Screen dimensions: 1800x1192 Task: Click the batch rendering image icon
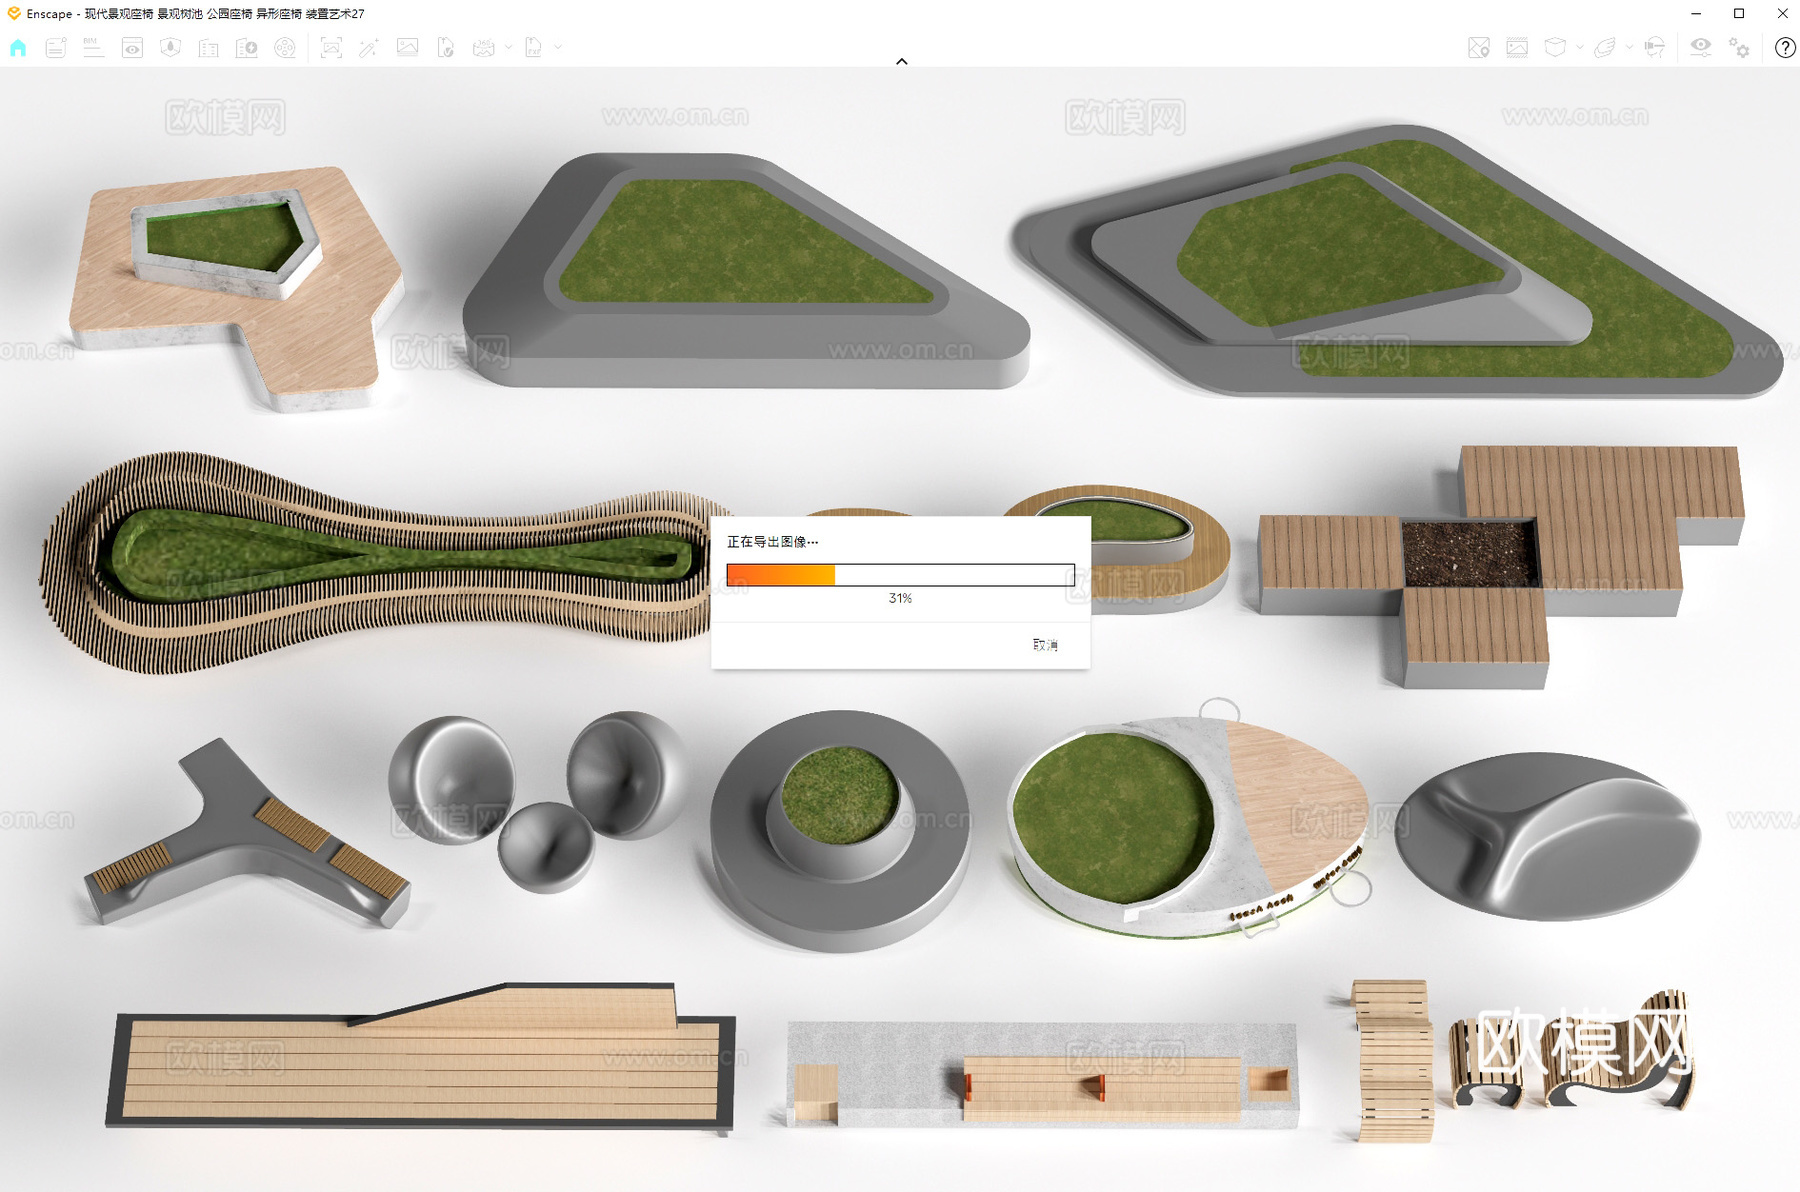tap(407, 47)
